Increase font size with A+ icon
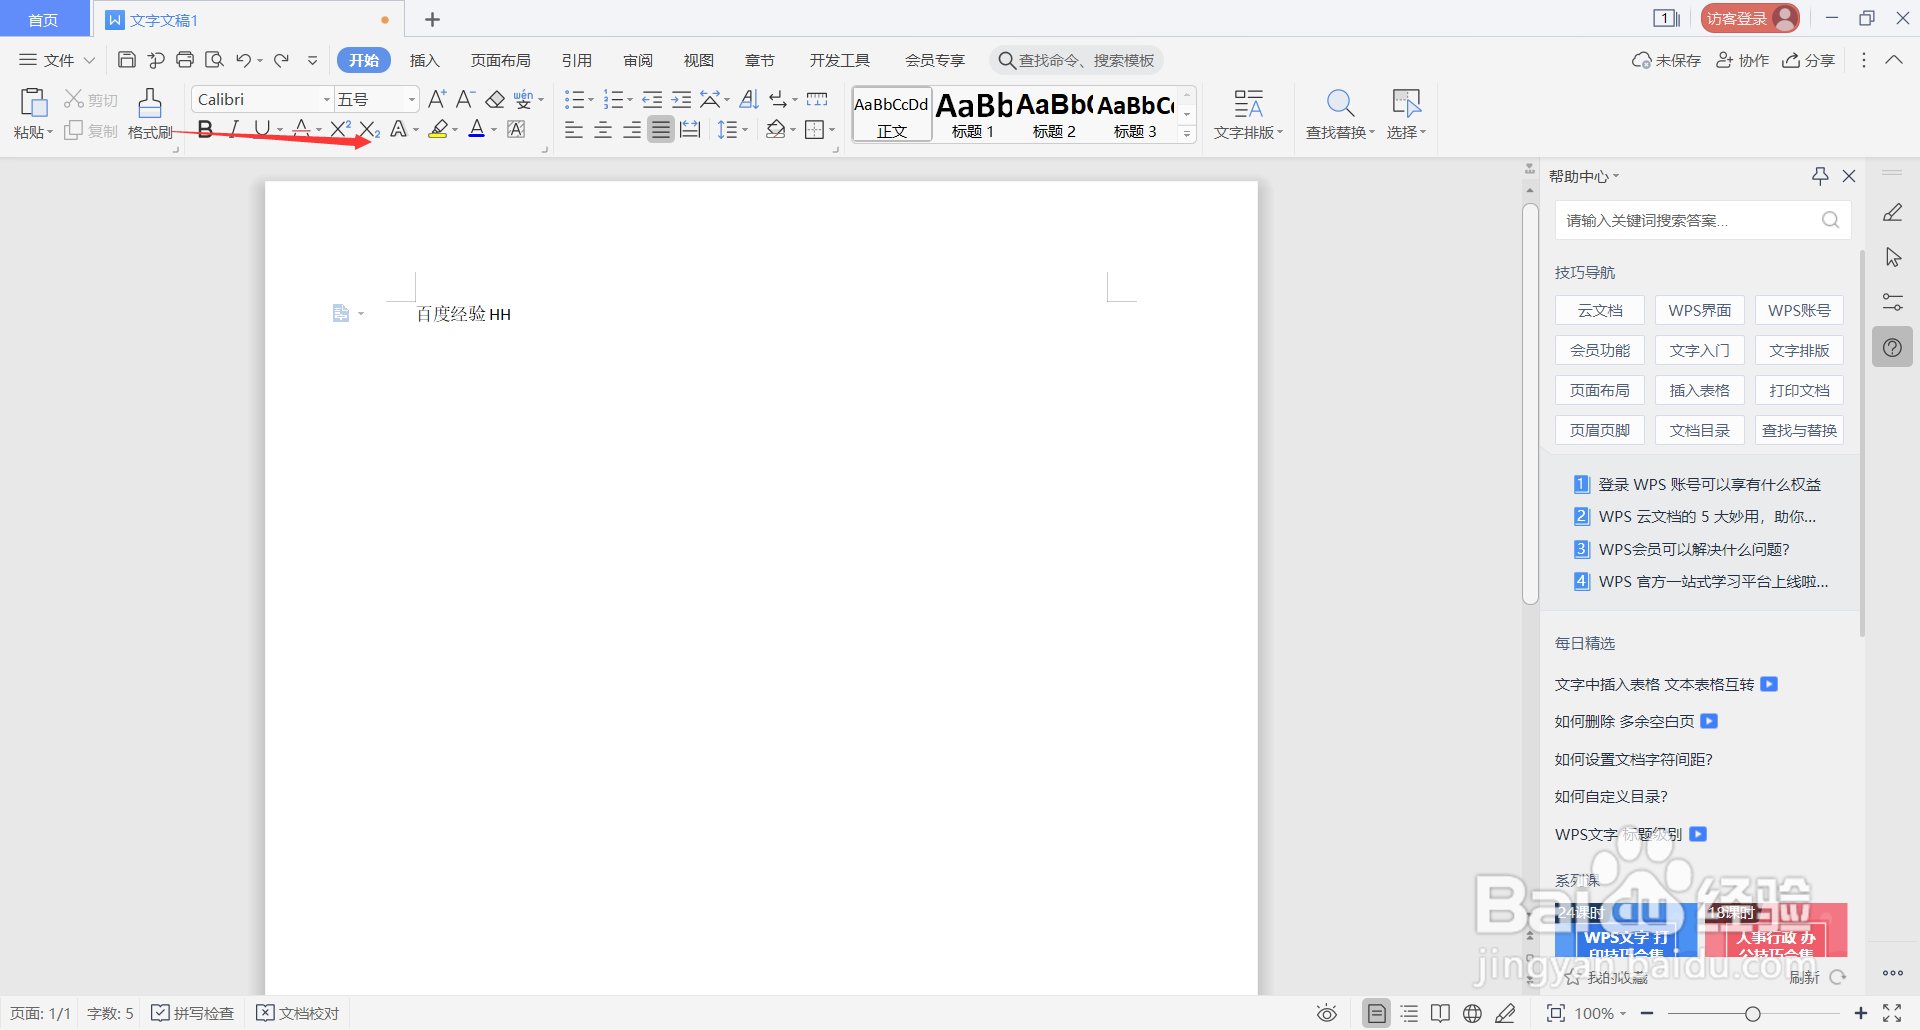Viewport: 1920px width, 1030px height. click(437, 99)
